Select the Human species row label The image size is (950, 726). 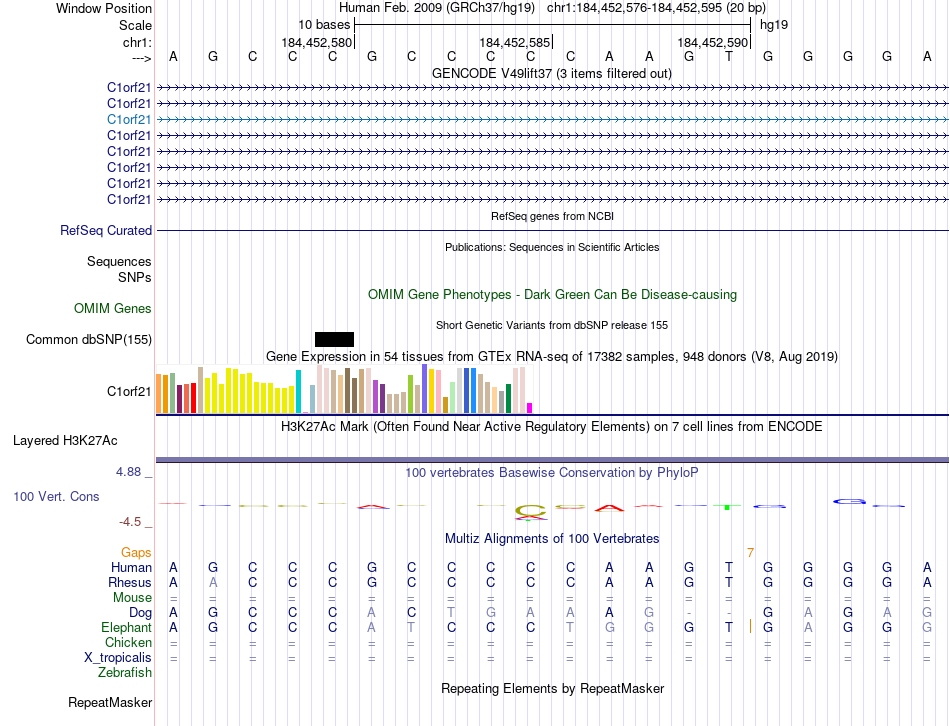[131, 567]
